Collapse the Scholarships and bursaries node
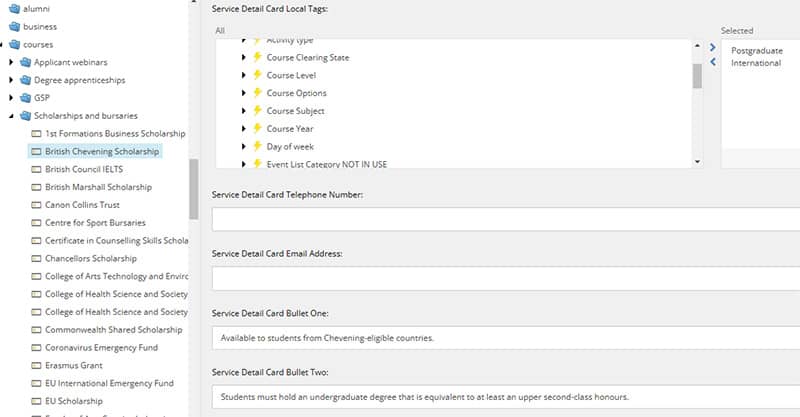 (11, 116)
